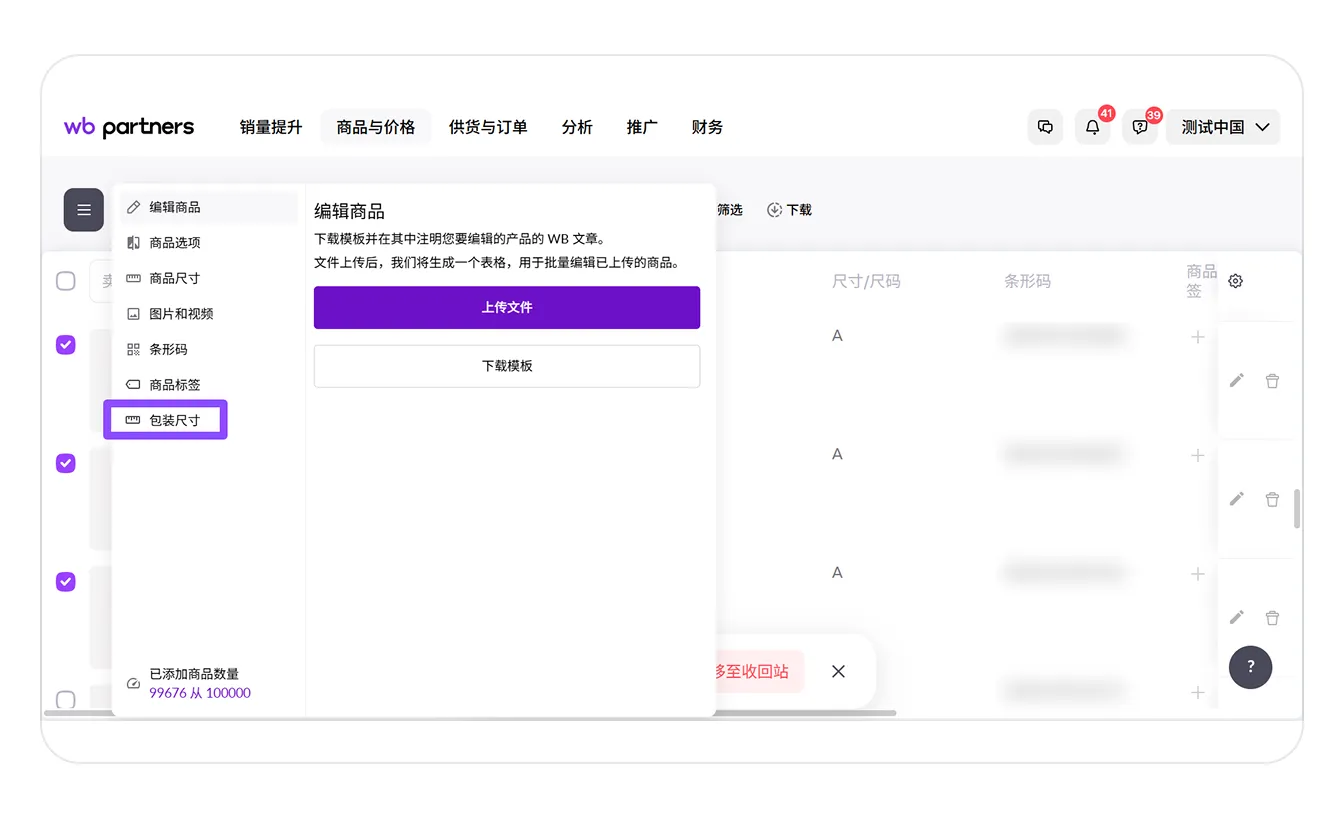Open the 商品与价格 menu
This screenshot has height=818, width=1344.
click(x=376, y=127)
